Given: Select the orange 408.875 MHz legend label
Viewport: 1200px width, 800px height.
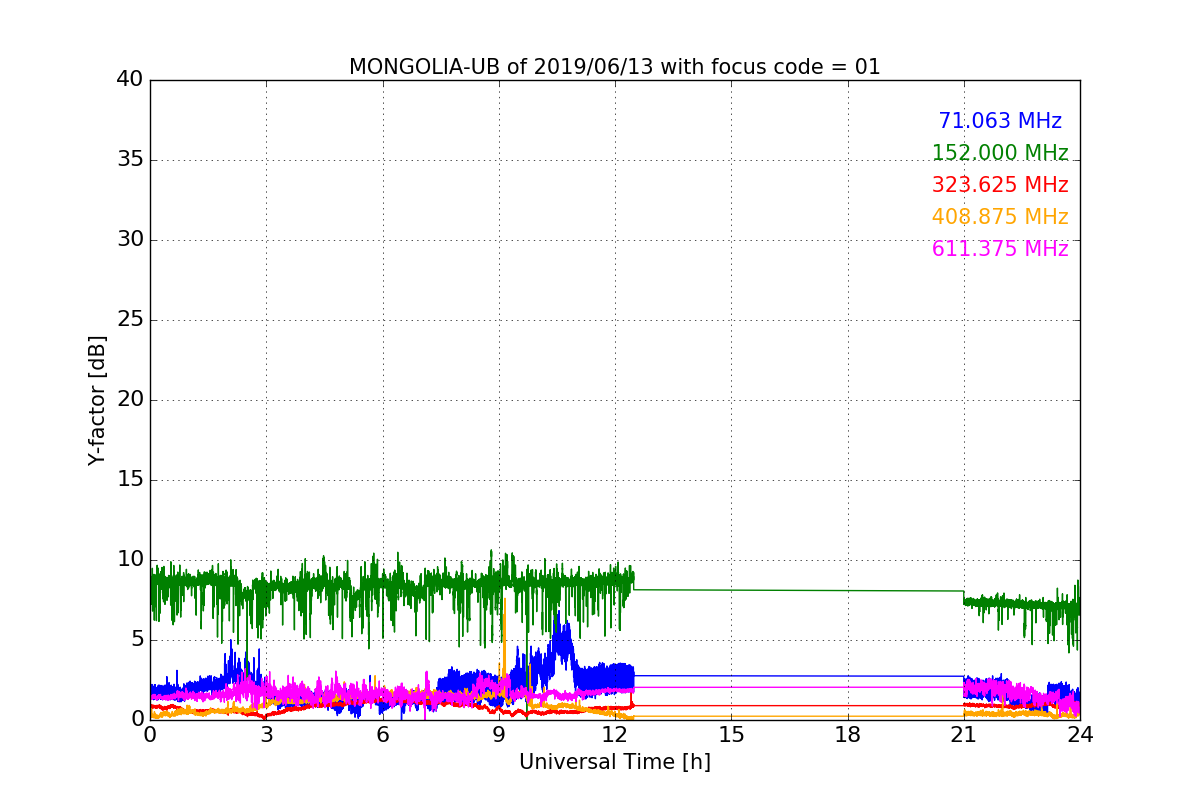Looking at the screenshot, I should (1000, 217).
